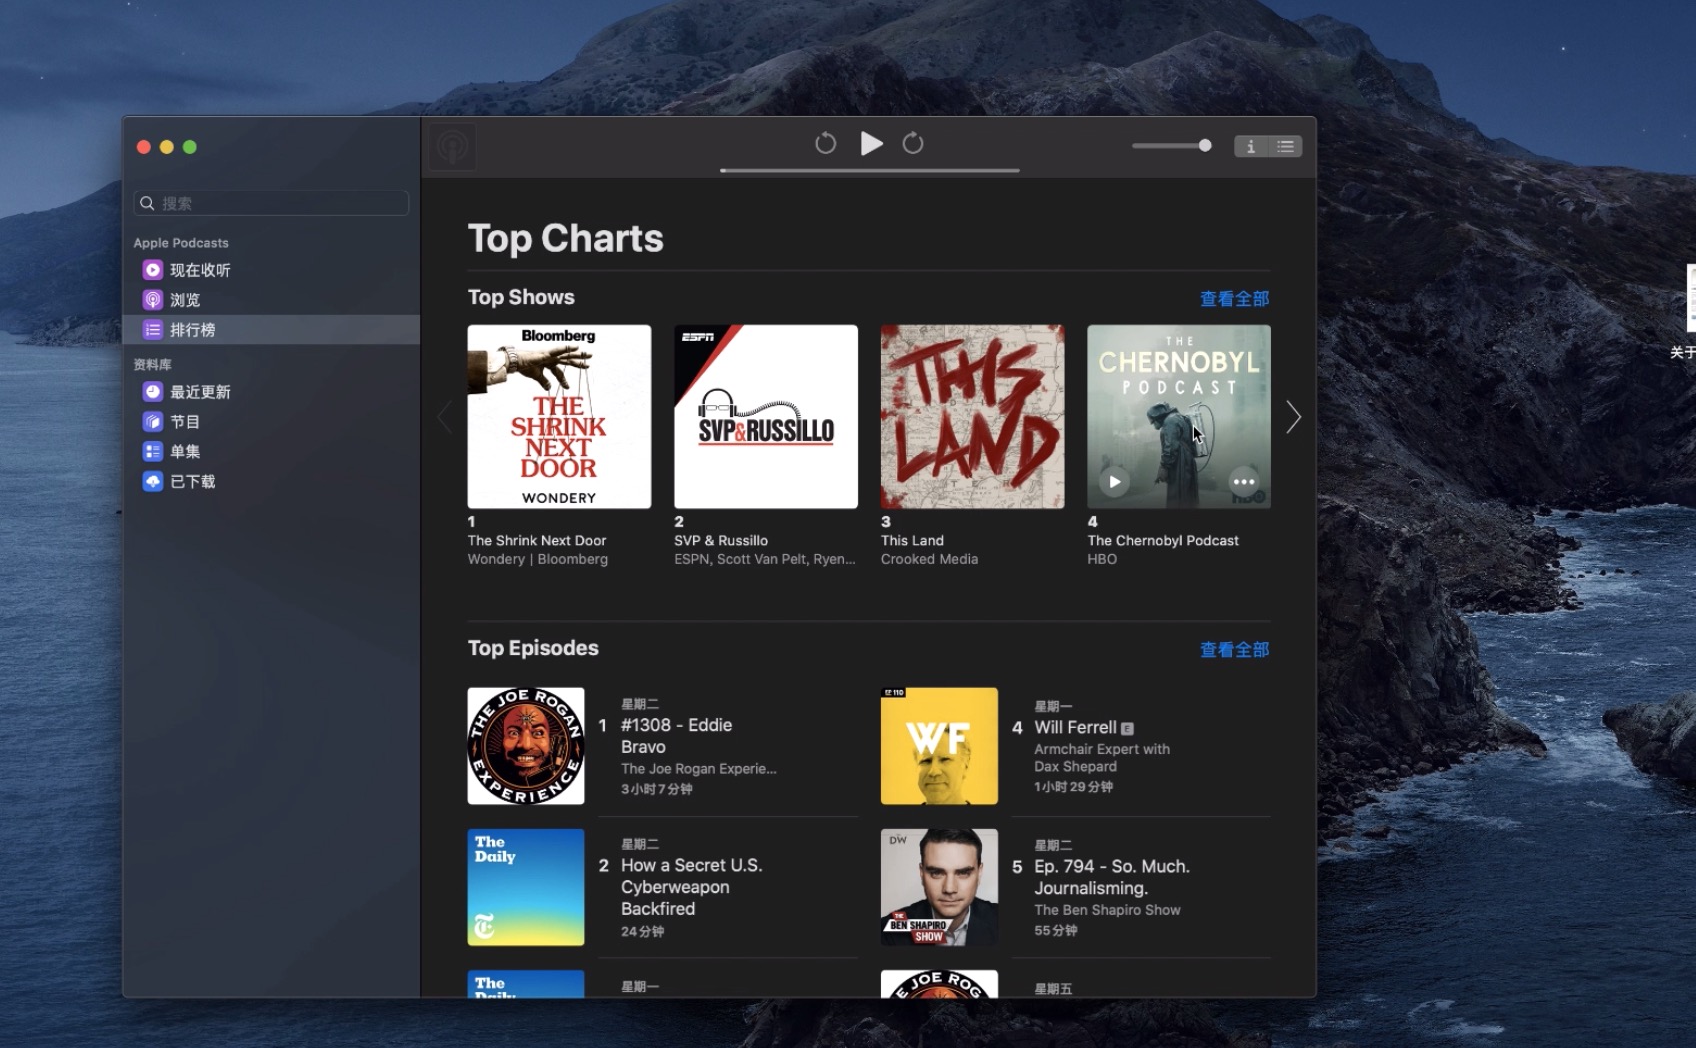Image resolution: width=1696 pixels, height=1048 pixels.
Task: Click the 单集 episodes icon in sidebar
Action: (x=152, y=452)
